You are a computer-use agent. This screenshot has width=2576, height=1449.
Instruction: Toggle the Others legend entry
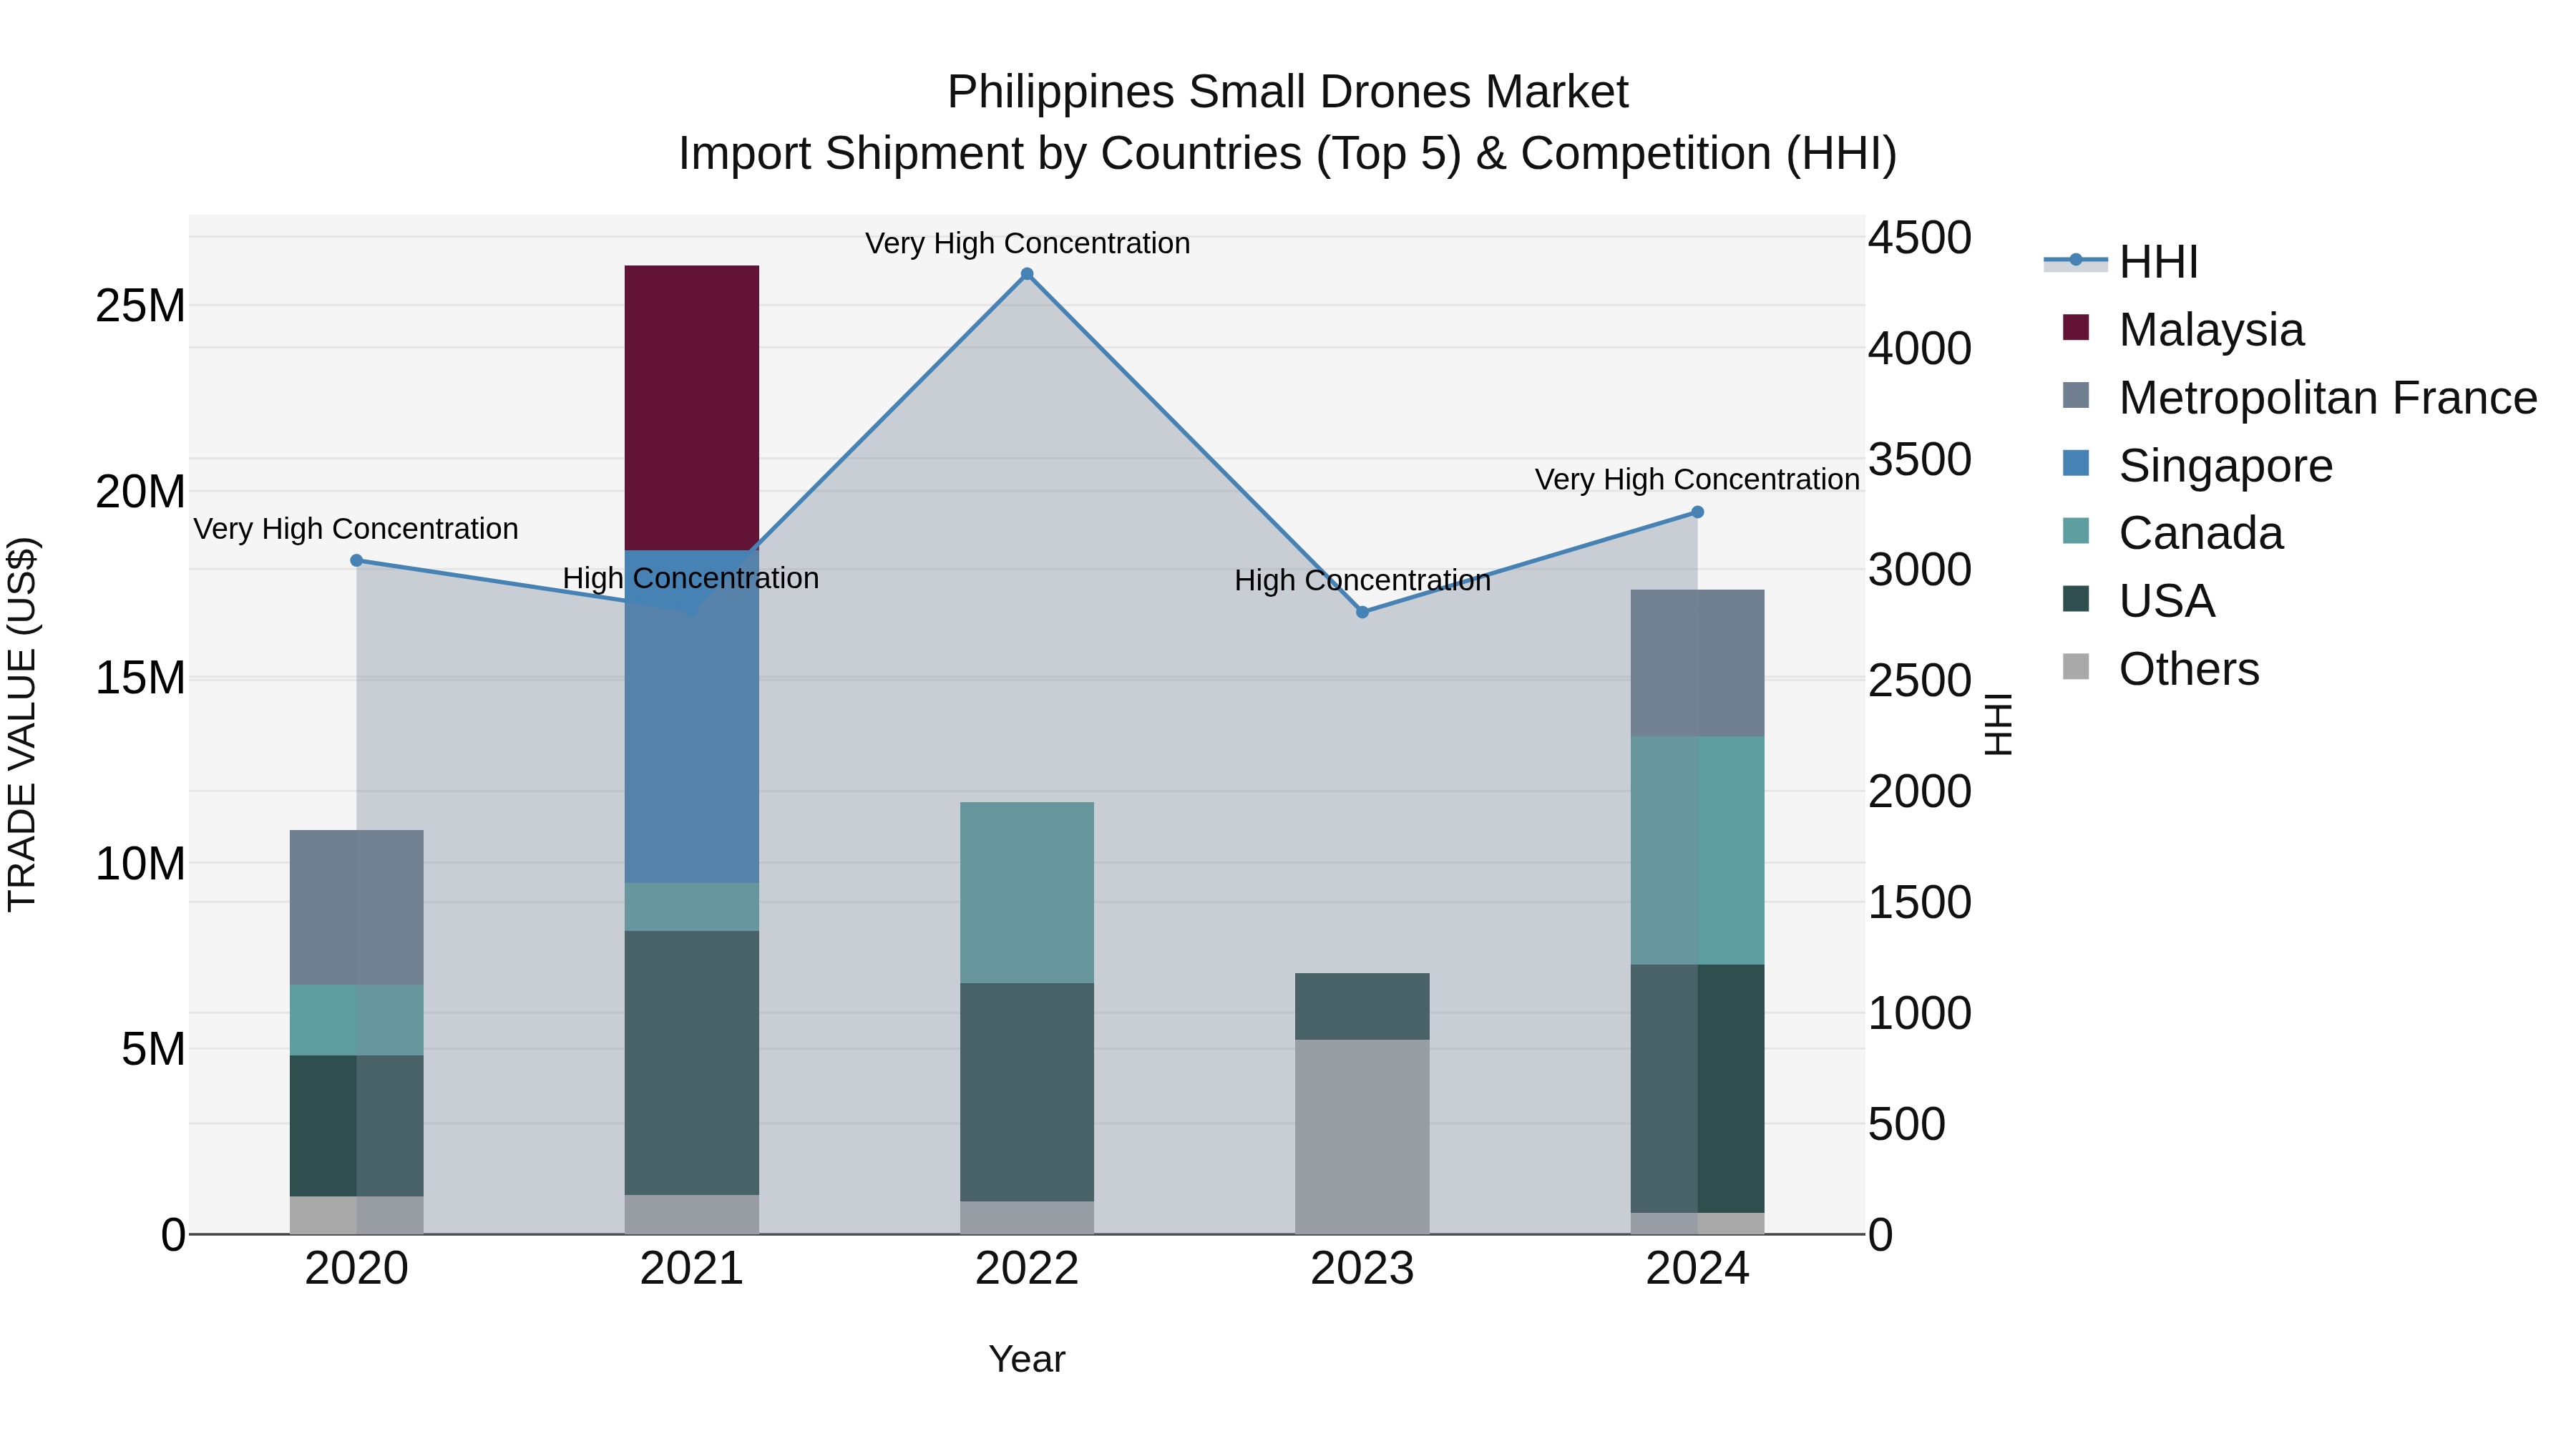pos(2160,669)
